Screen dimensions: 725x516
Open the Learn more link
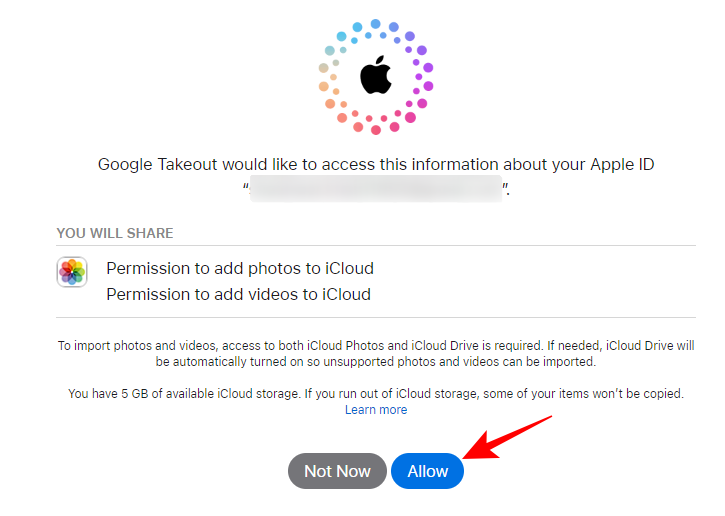point(376,410)
